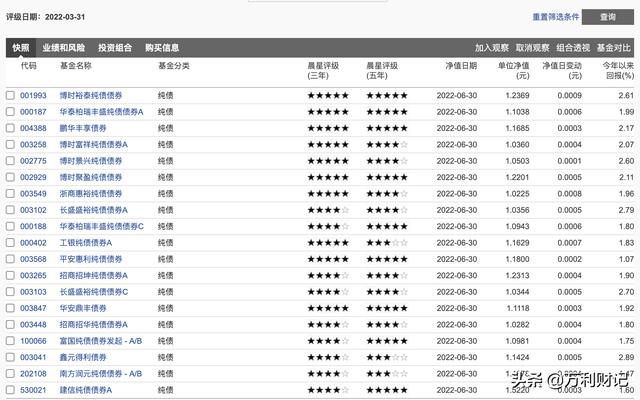Click the 净值日变动(元) column header
The image size is (640, 400).
(562, 71)
